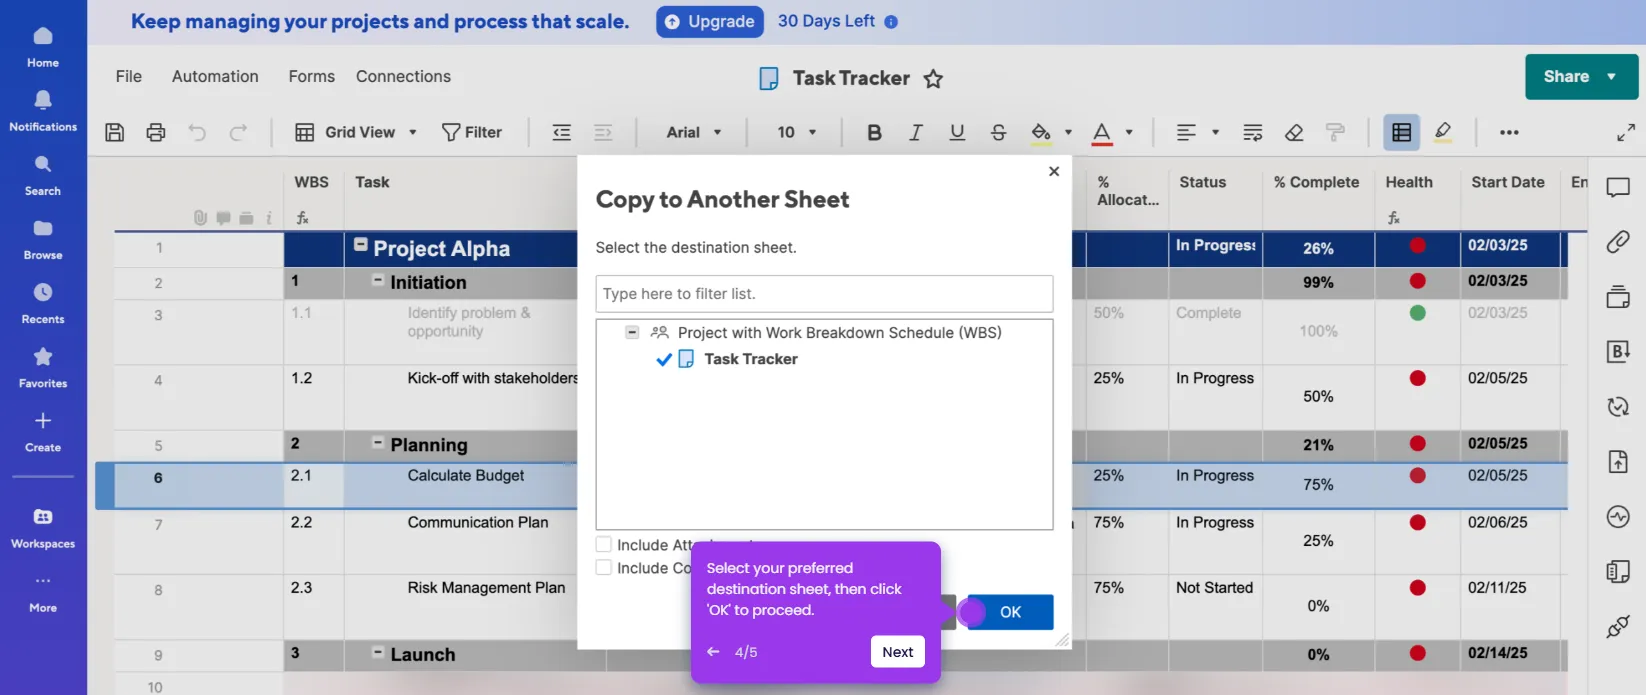This screenshot has width=1646, height=695.
Task: Open Favorites in sidebar
Action: (43, 367)
